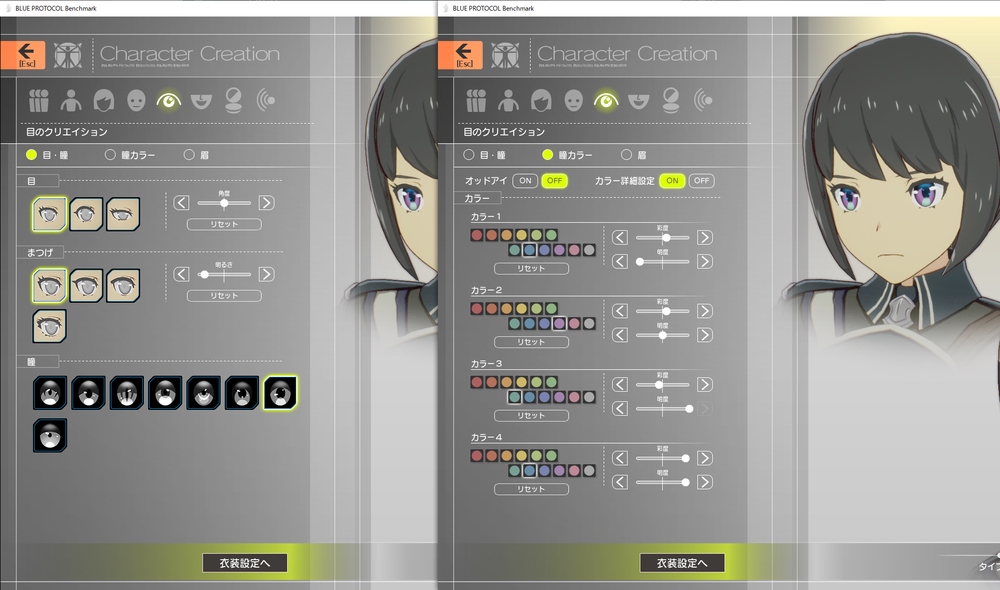Pick the red swatch in カラー1
The image size is (1000, 590).
point(477,235)
